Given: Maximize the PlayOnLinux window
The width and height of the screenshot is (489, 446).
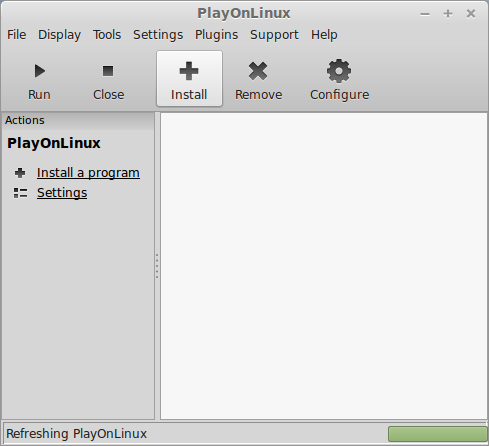Looking at the screenshot, I should [448, 14].
